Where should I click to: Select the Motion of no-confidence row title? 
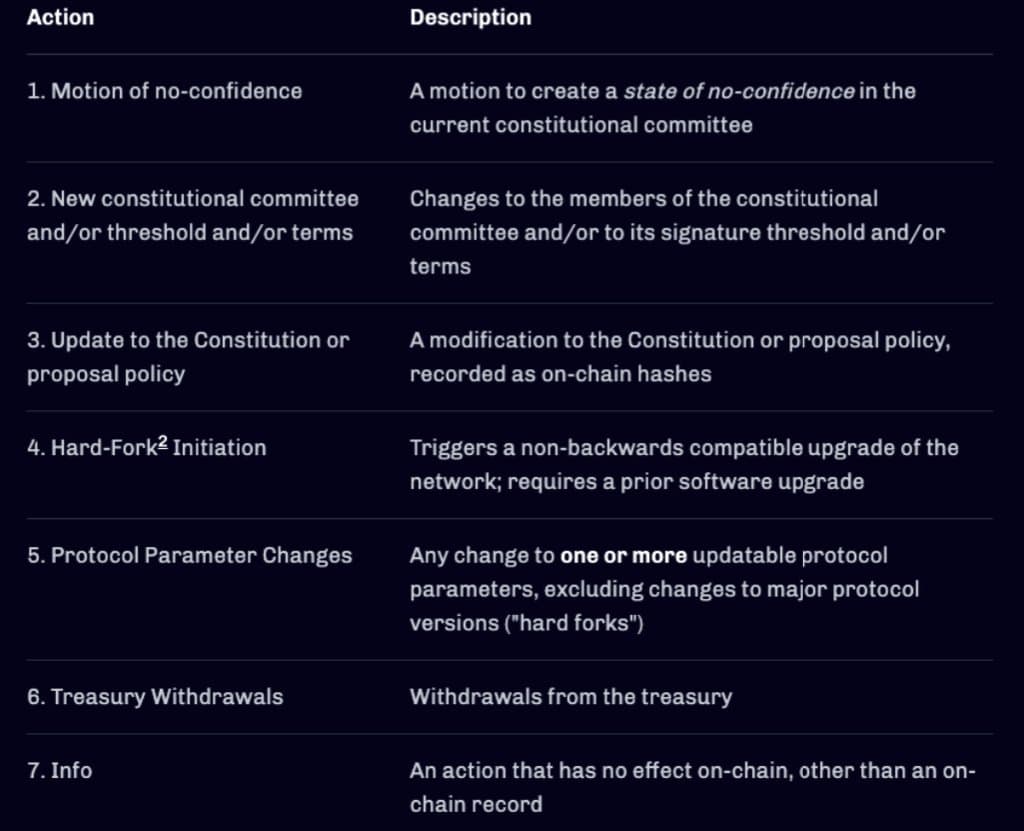coord(164,91)
